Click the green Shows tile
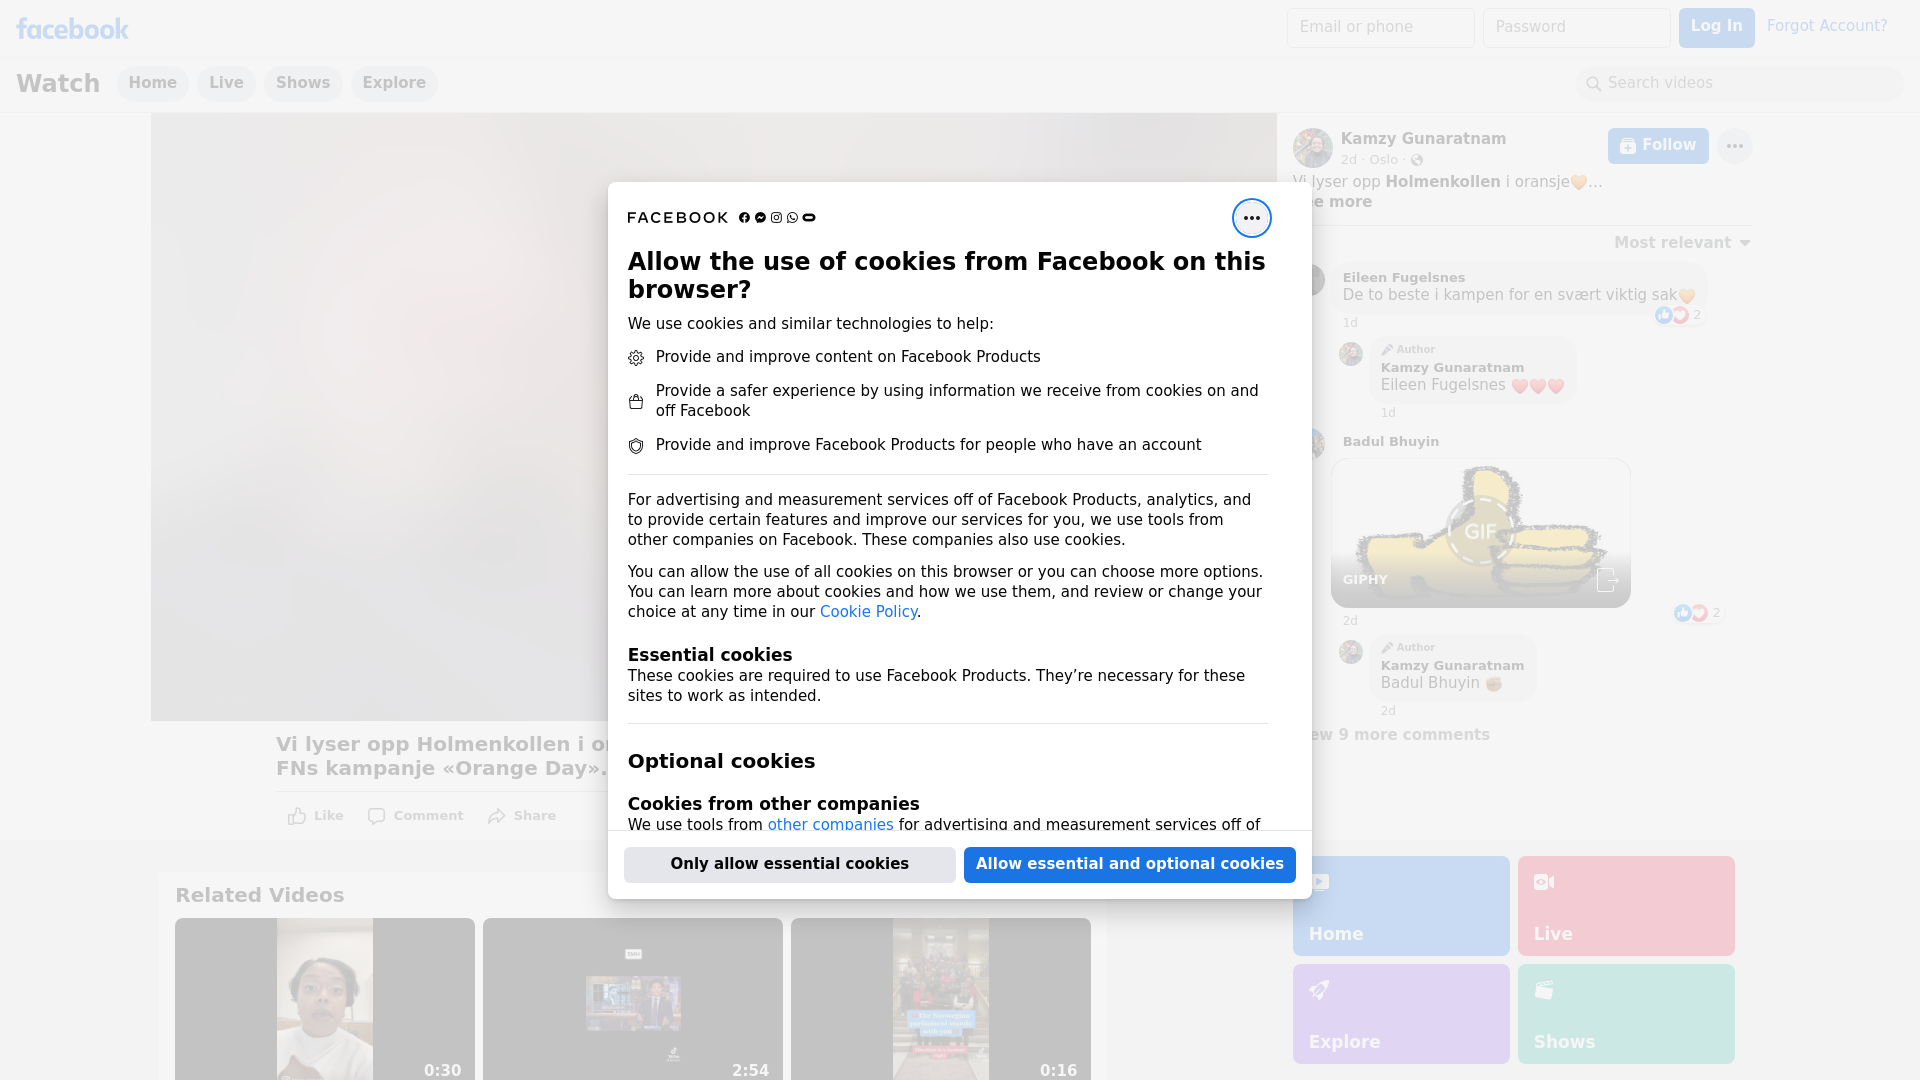Image resolution: width=1920 pixels, height=1080 pixels. coord(1626,1014)
